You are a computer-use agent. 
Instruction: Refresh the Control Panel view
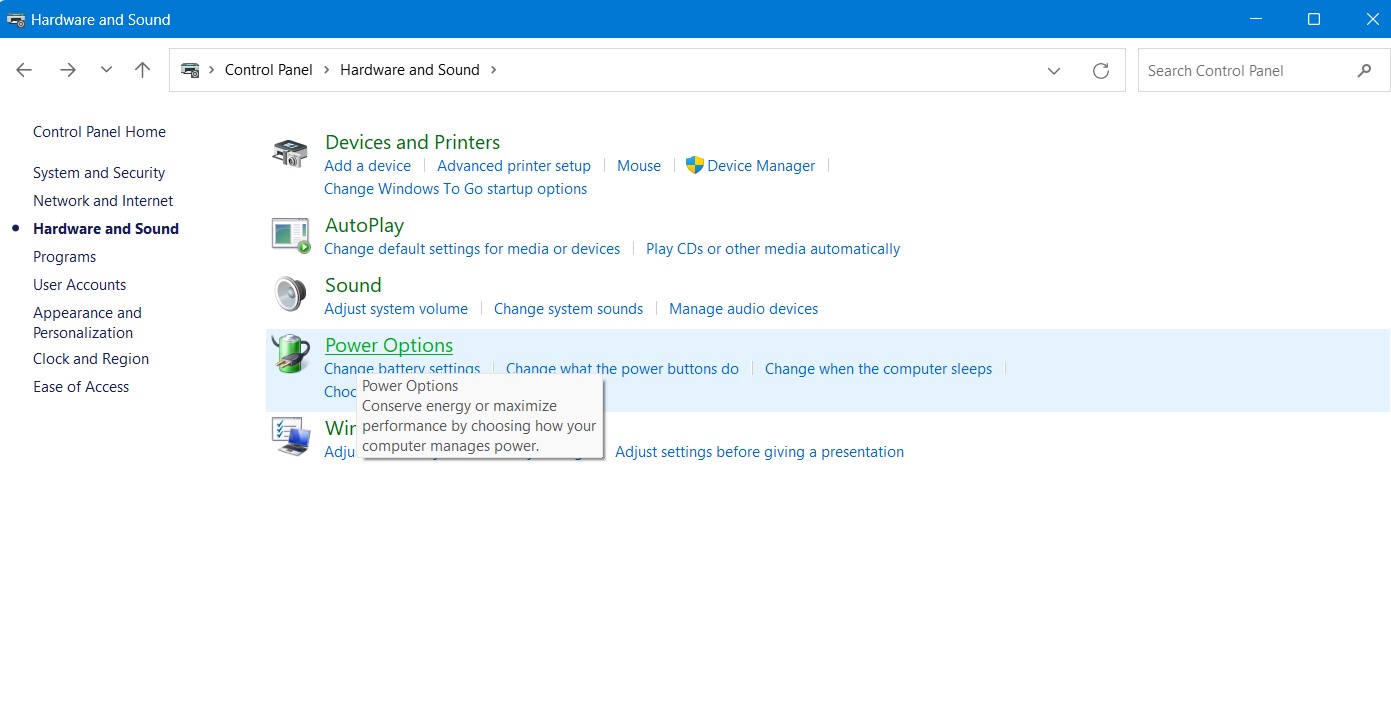click(1101, 70)
